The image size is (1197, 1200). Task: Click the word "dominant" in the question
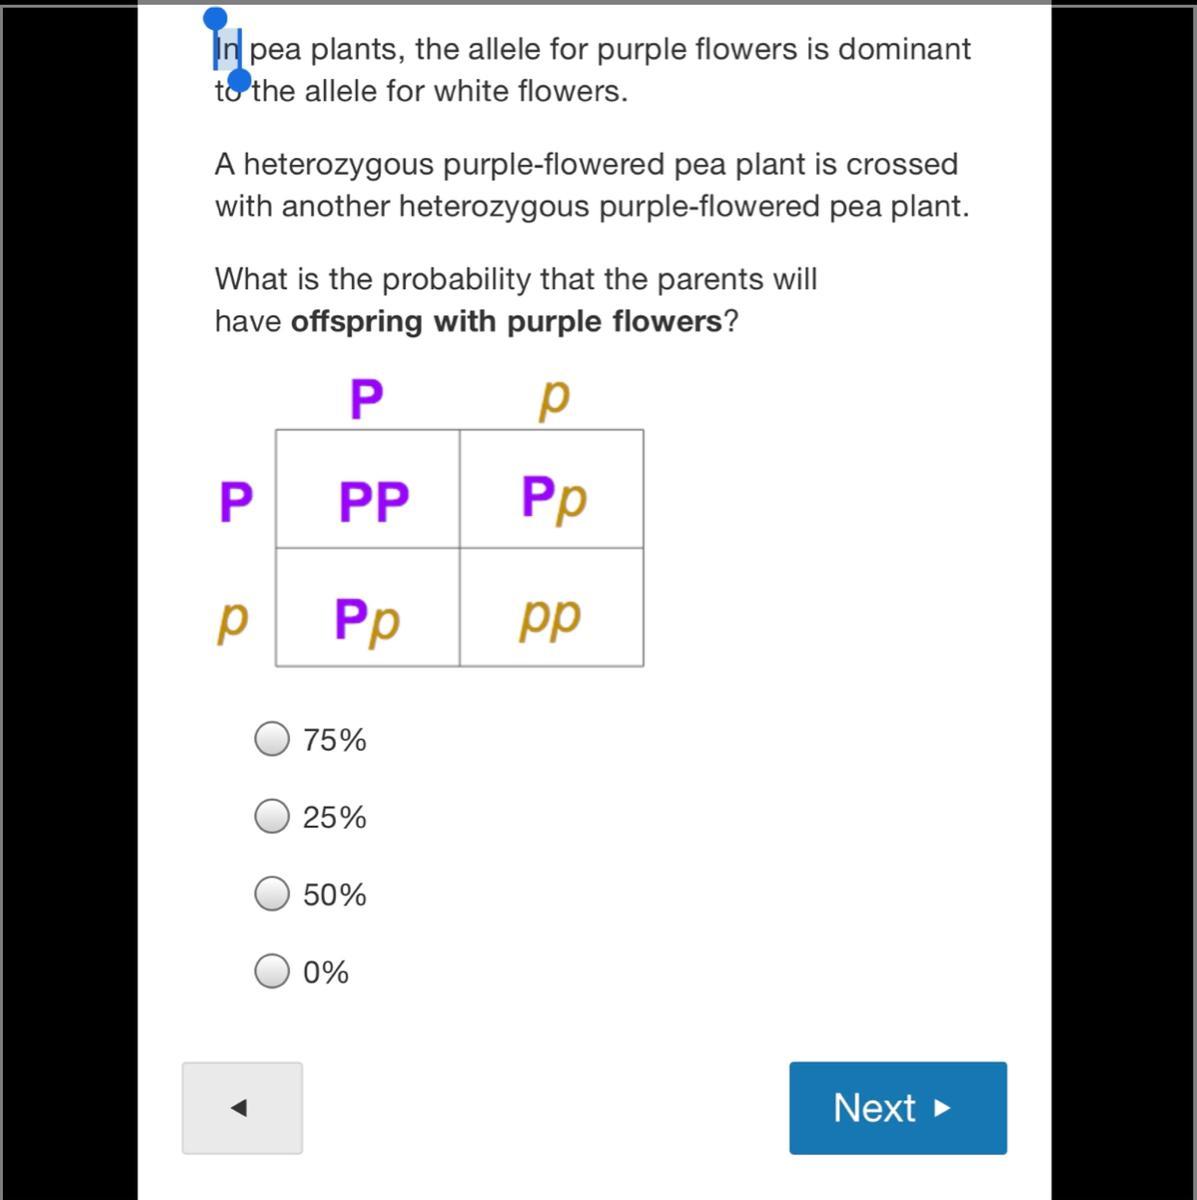(x=904, y=49)
